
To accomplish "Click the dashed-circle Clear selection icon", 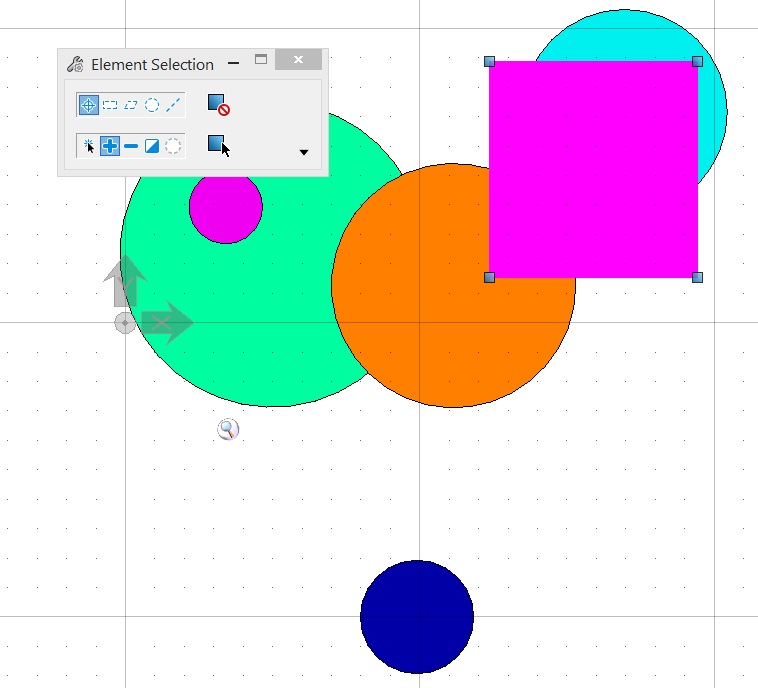I will click(x=173, y=146).
